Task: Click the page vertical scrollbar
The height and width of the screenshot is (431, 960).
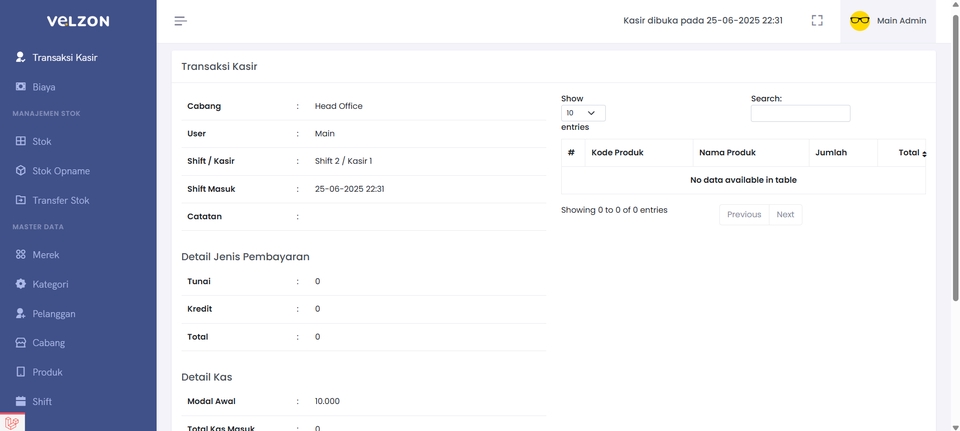Action: [956, 156]
